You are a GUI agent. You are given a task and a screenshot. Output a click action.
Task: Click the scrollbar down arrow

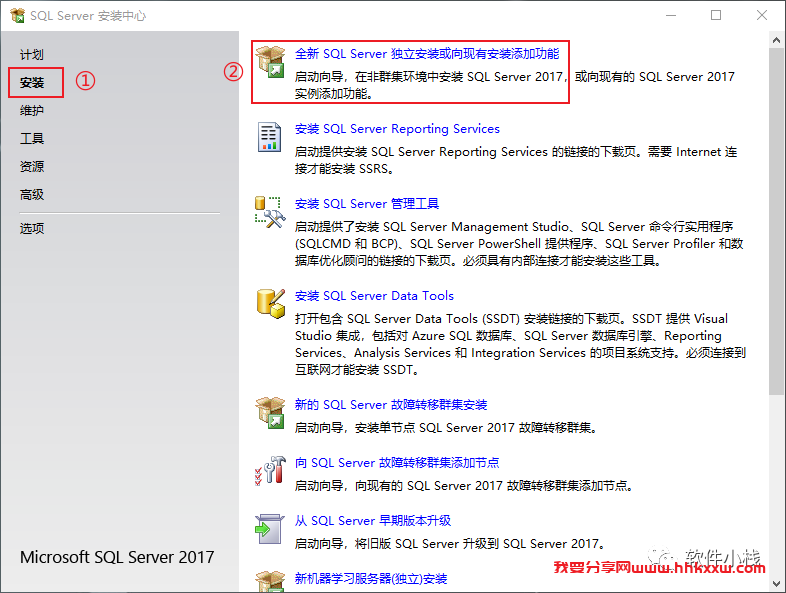coord(776,584)
